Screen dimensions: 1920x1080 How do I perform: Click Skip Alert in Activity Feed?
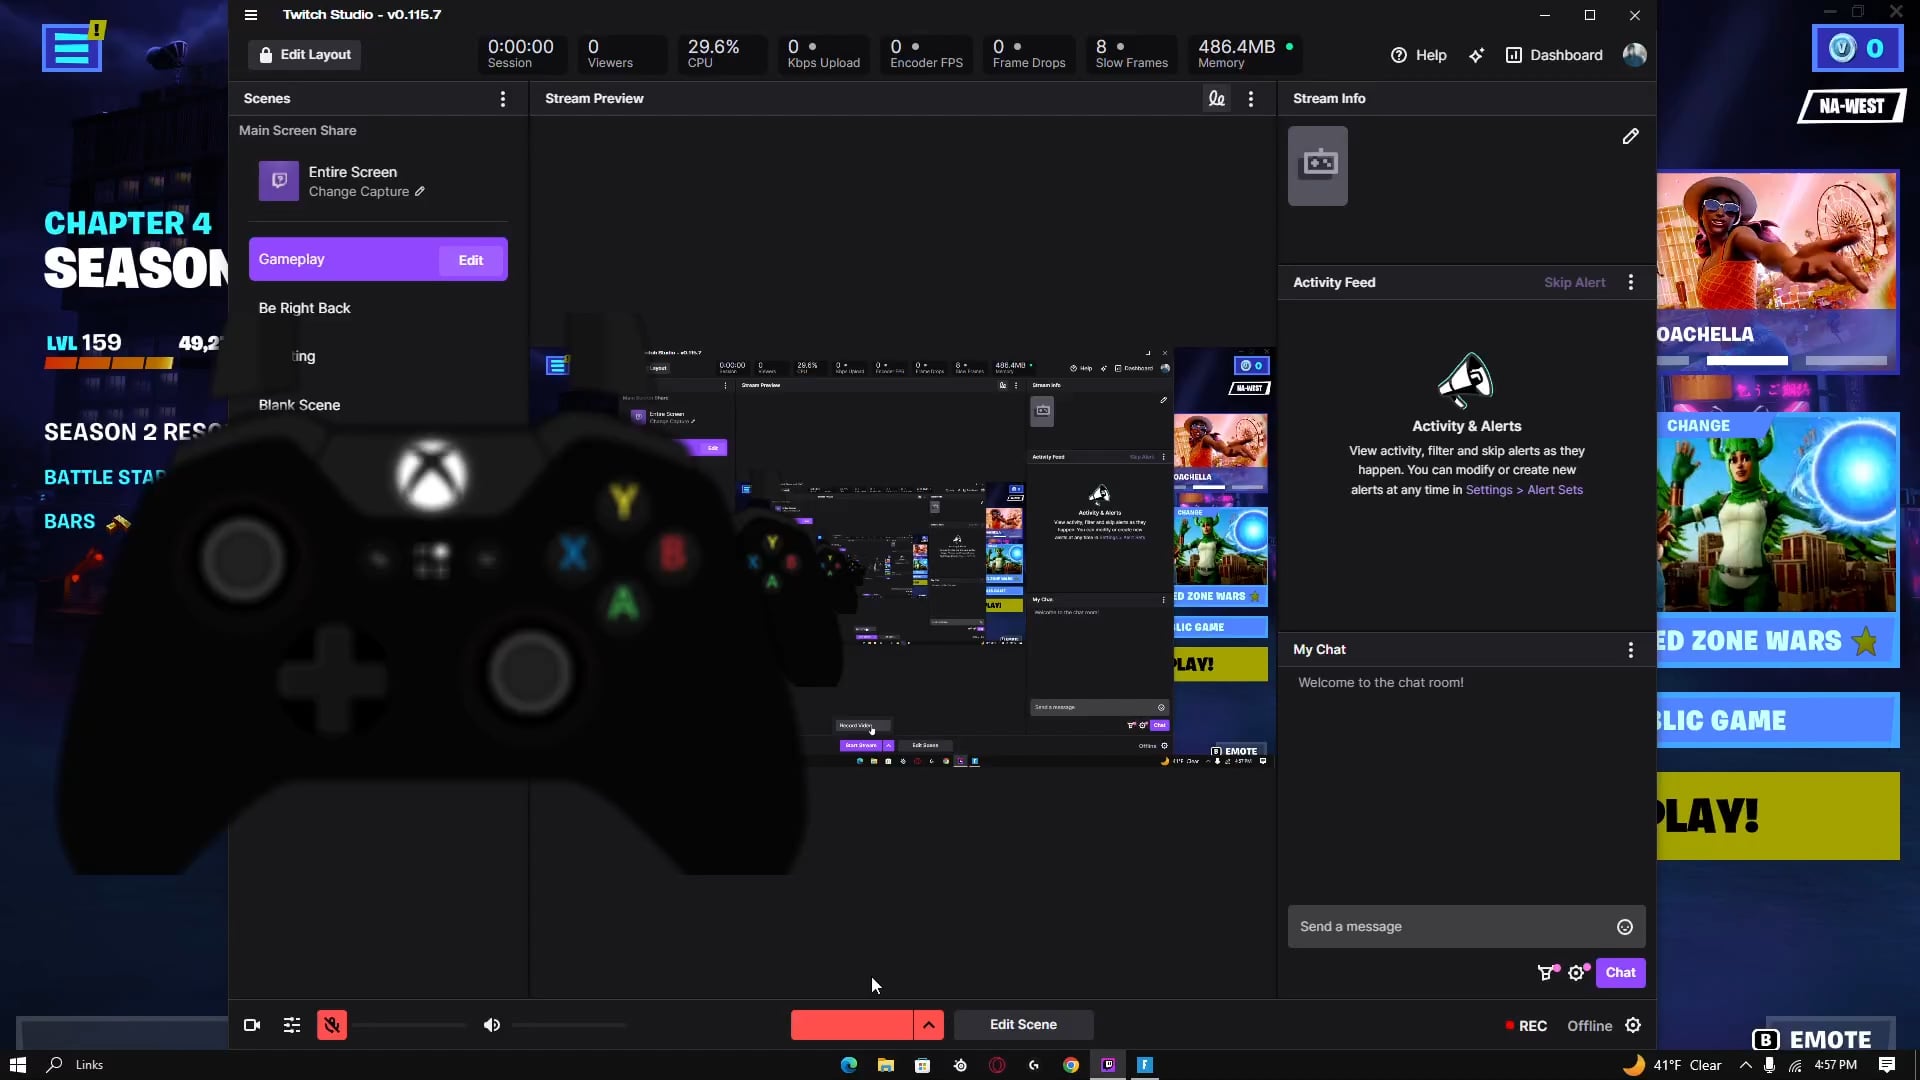[1574, 283]
